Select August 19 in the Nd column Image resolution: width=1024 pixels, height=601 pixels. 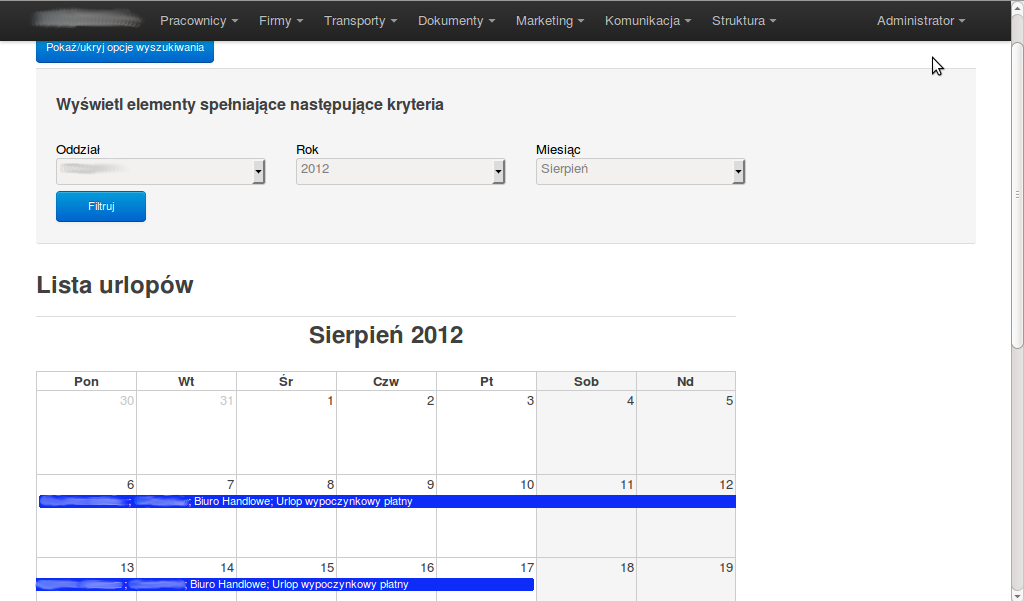pyautogui.click(x=686, y=580)
